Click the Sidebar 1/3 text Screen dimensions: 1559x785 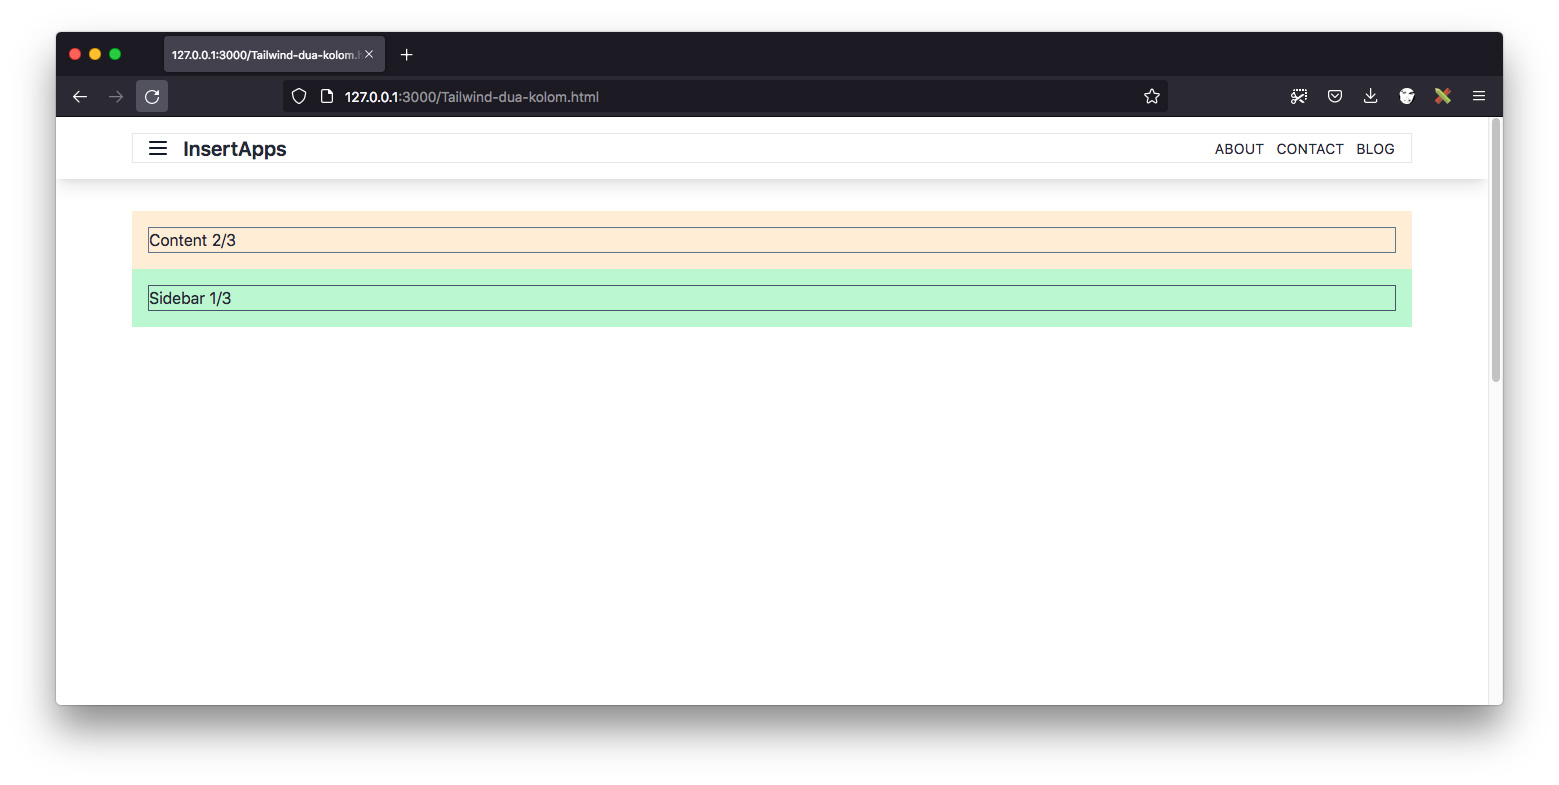[x=190, y=298]
